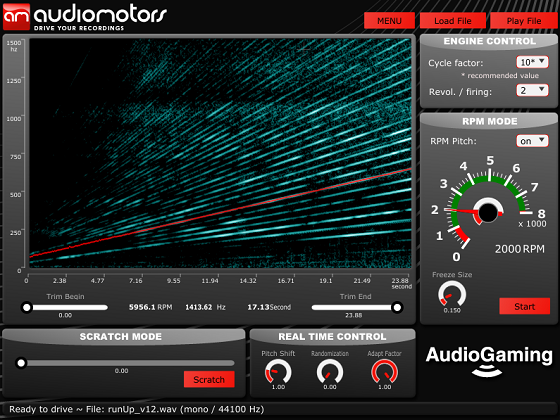Click the Scratch Mode slider handle
Viewport: 560px width, 420px height.
[21, 363]
